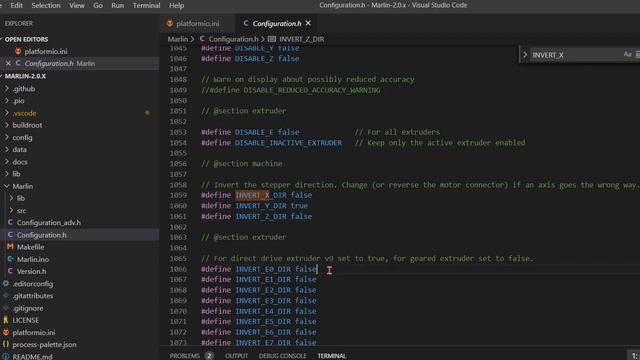Switch to the platformio.ini editor tab
The width and height of the screenshot is (640, 360).
[198, 24]
